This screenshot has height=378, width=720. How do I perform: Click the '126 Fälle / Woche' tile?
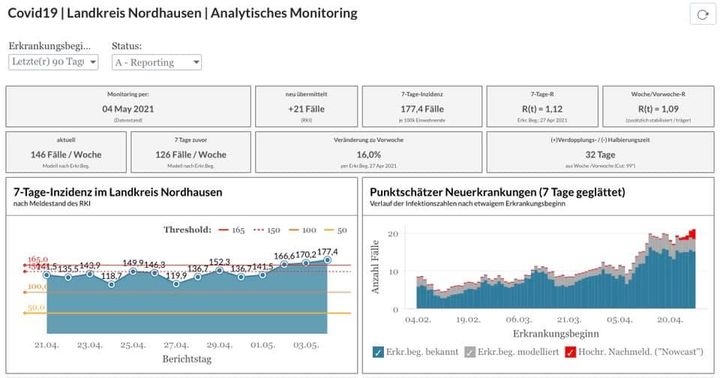point(191,152)
